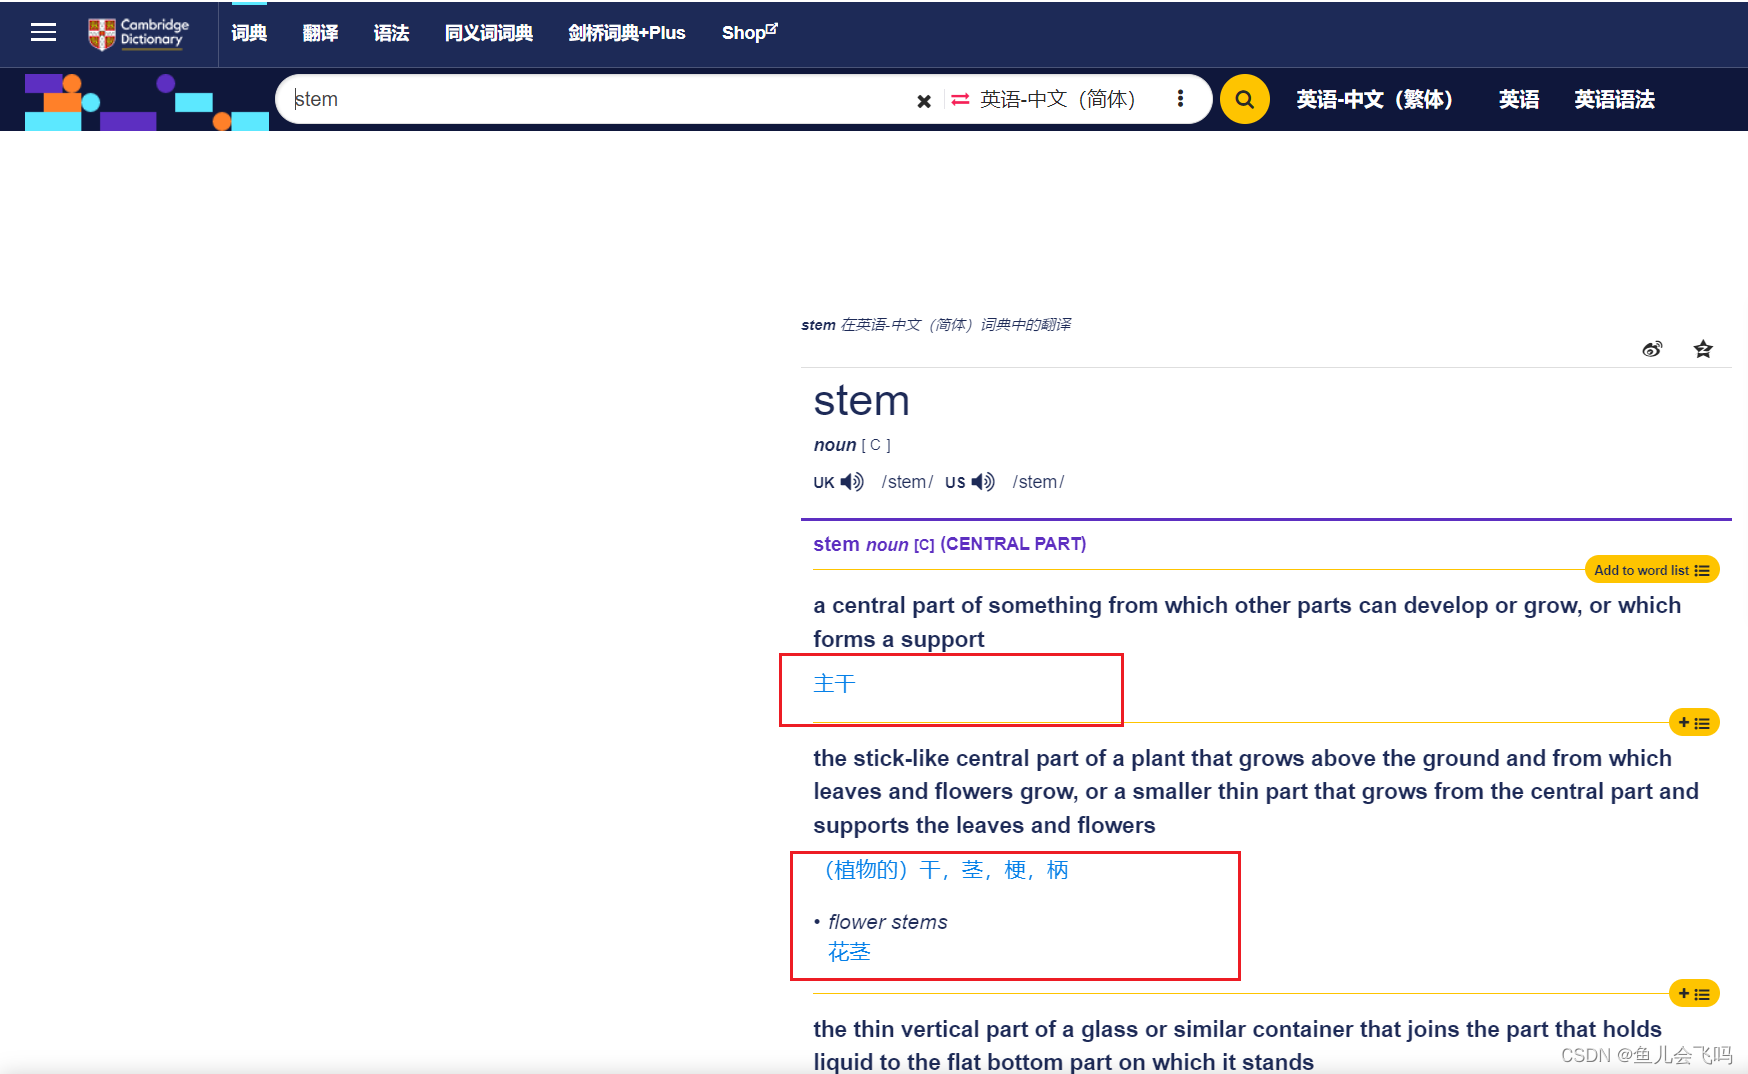Click inside the stem search input field

tap(600, 99)
